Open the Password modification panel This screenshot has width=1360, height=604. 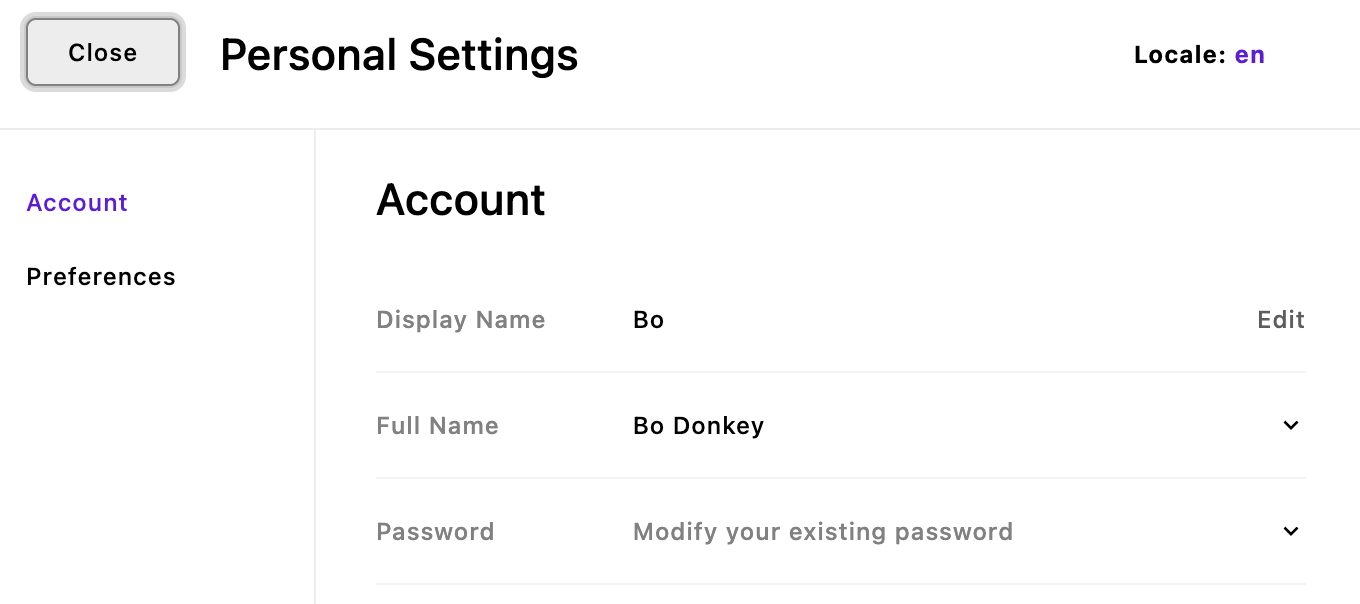coord(1290,531)
